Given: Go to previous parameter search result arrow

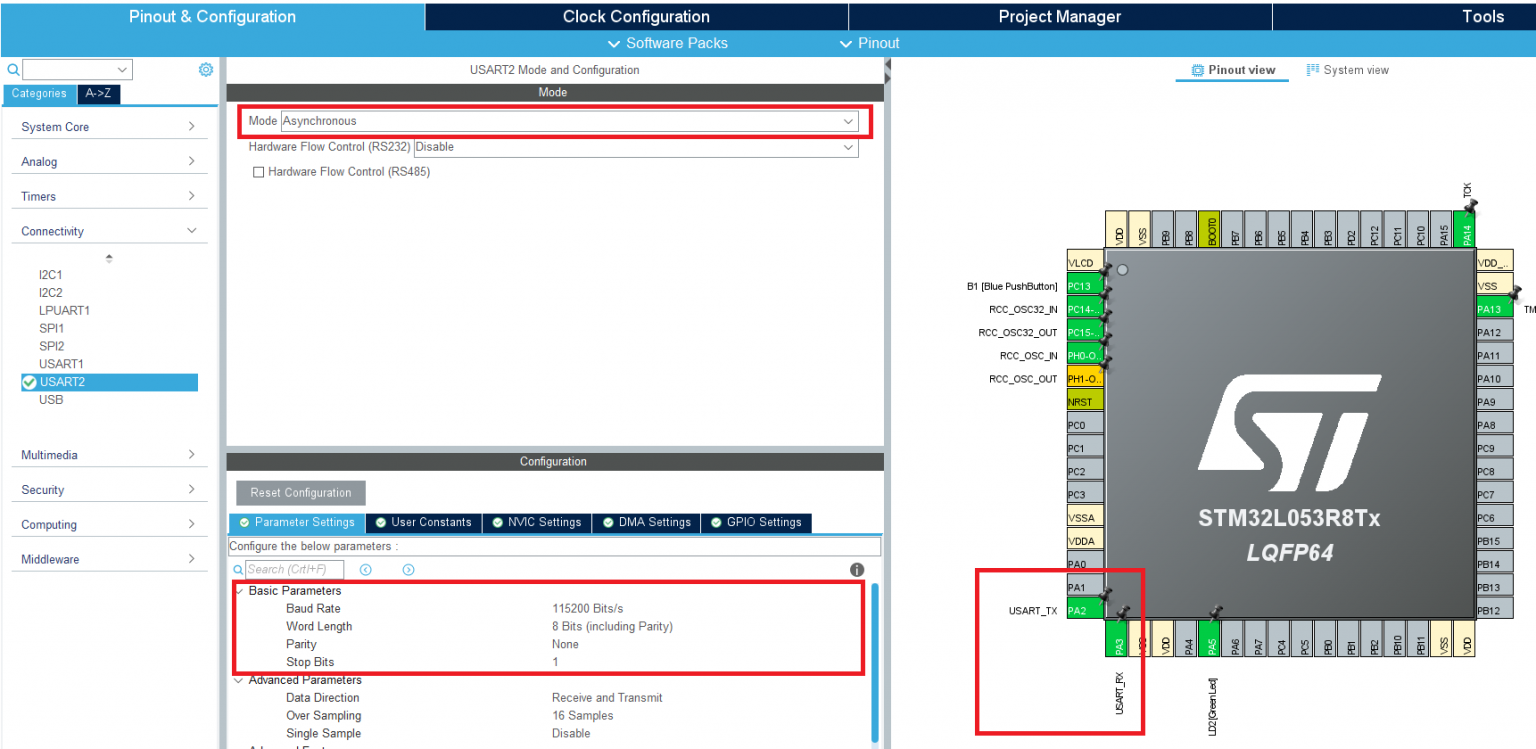Looking at the screenshot, I should (x=366, y=569).
